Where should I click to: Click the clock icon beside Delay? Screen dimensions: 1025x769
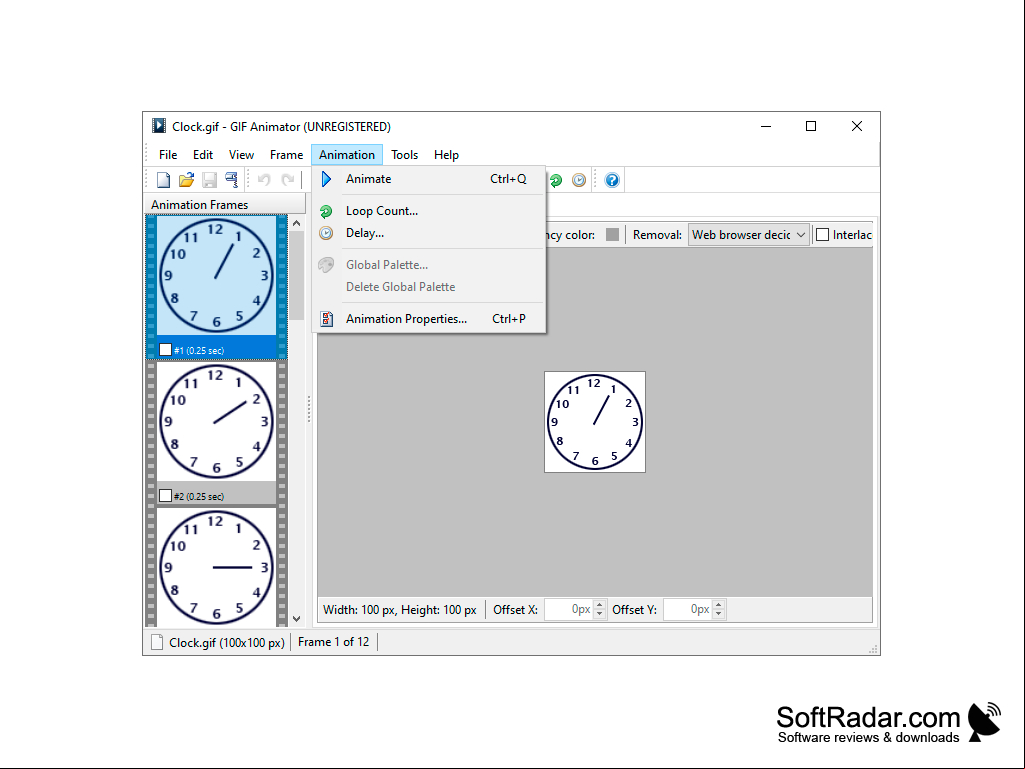coord(326,233)
